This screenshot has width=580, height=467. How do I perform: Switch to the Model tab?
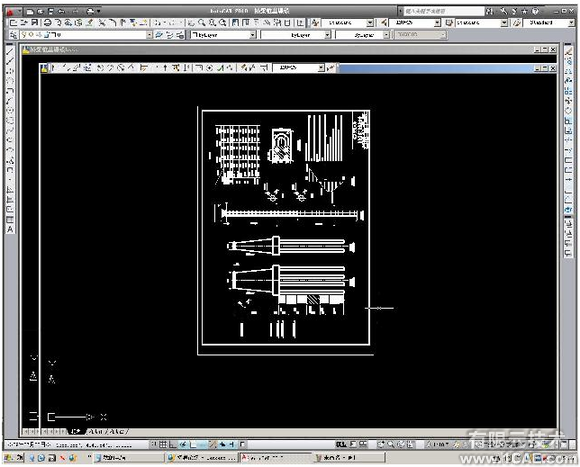(x=76, y=432)
